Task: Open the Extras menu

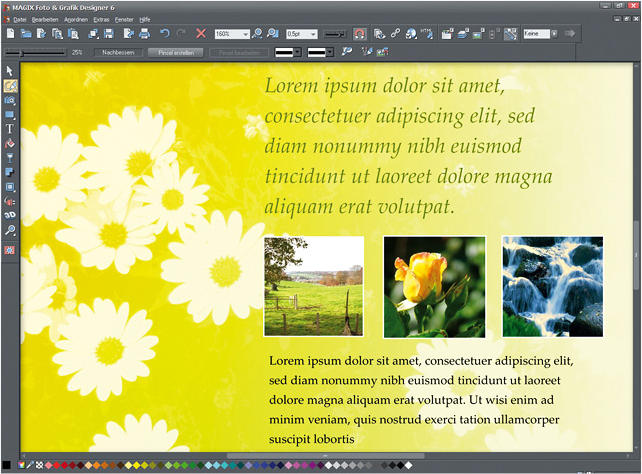Action: point(101,20)
